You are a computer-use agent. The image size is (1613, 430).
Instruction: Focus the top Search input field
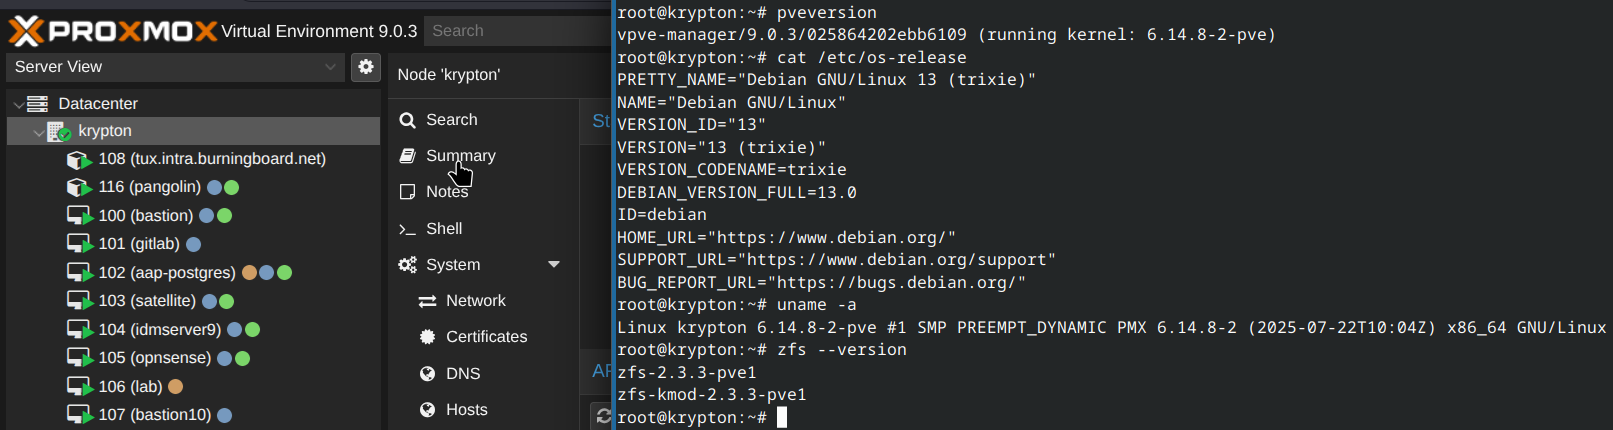click(515, 31)
